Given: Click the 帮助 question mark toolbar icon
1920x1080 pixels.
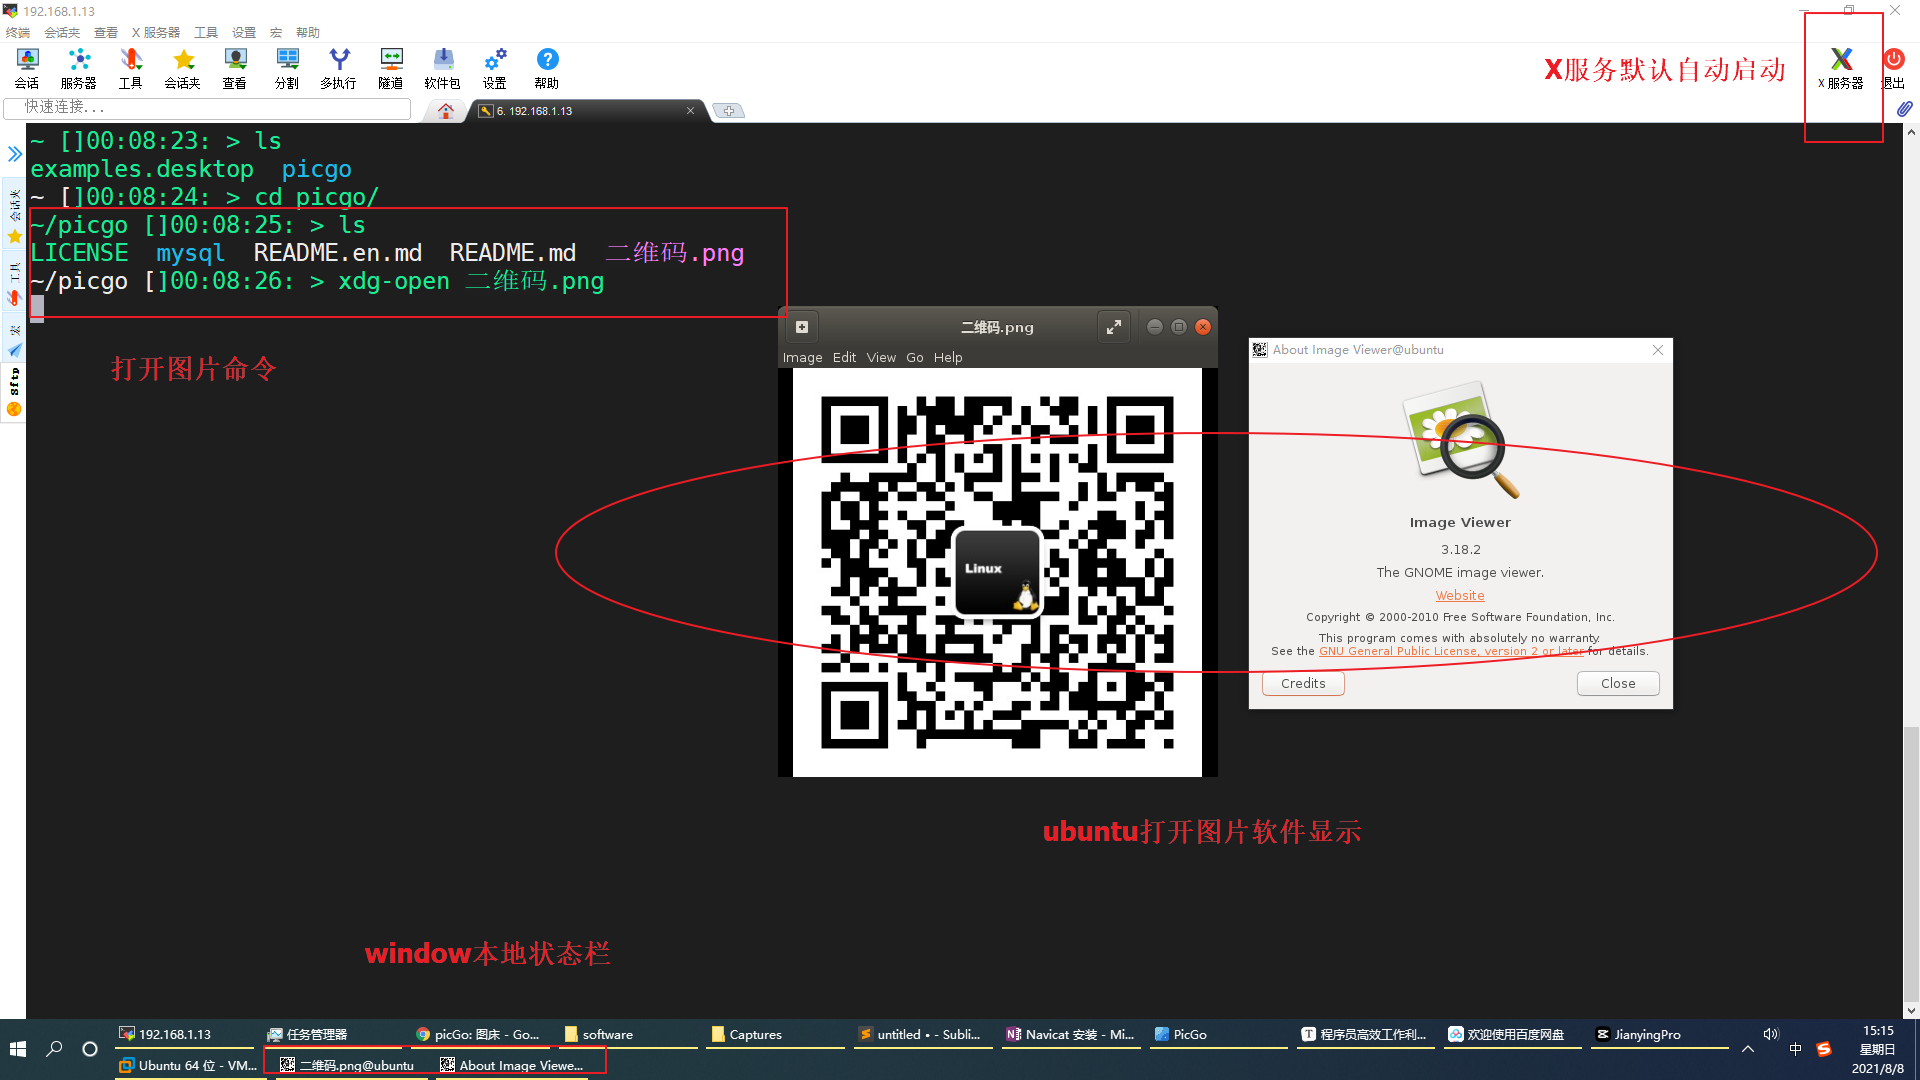Looking at the screenshot, I should [547, 69].
